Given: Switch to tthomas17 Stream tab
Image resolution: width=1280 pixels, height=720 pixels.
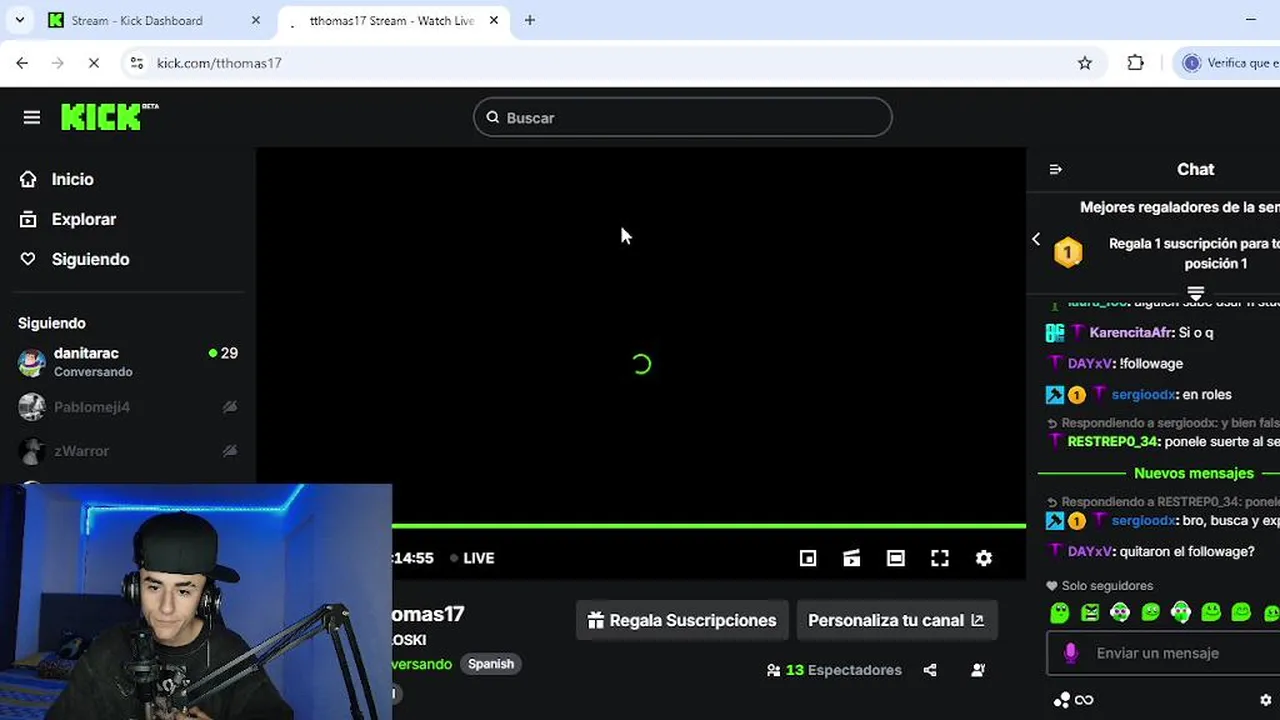Looking at the screenshot, I should pyautogui.click(x=392, y=20).
